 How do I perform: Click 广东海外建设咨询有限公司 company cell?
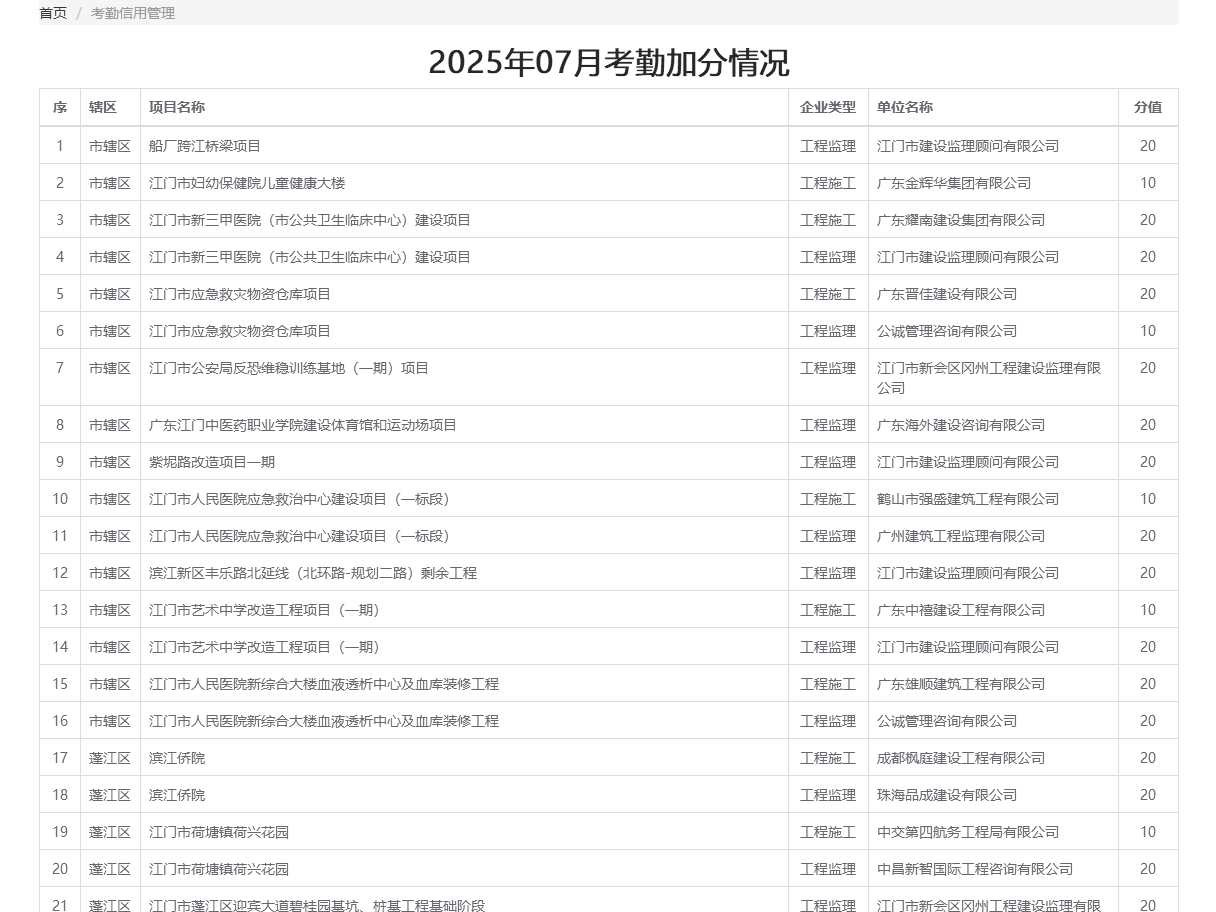[x=960, y=425]
